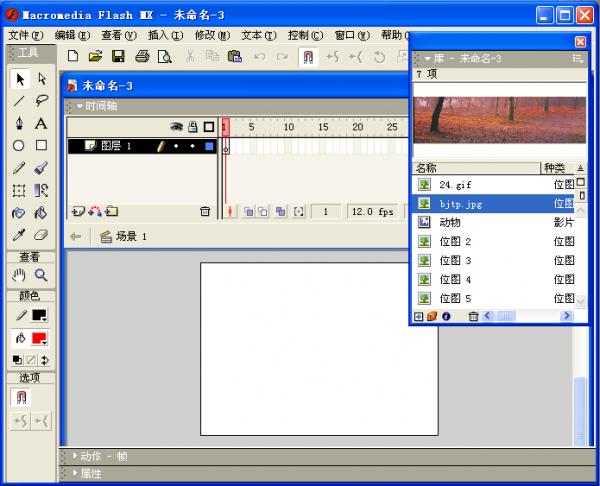Click the Save toolbar icon
This screenshot has height=486, width=600.
click(x=118, y=56)
